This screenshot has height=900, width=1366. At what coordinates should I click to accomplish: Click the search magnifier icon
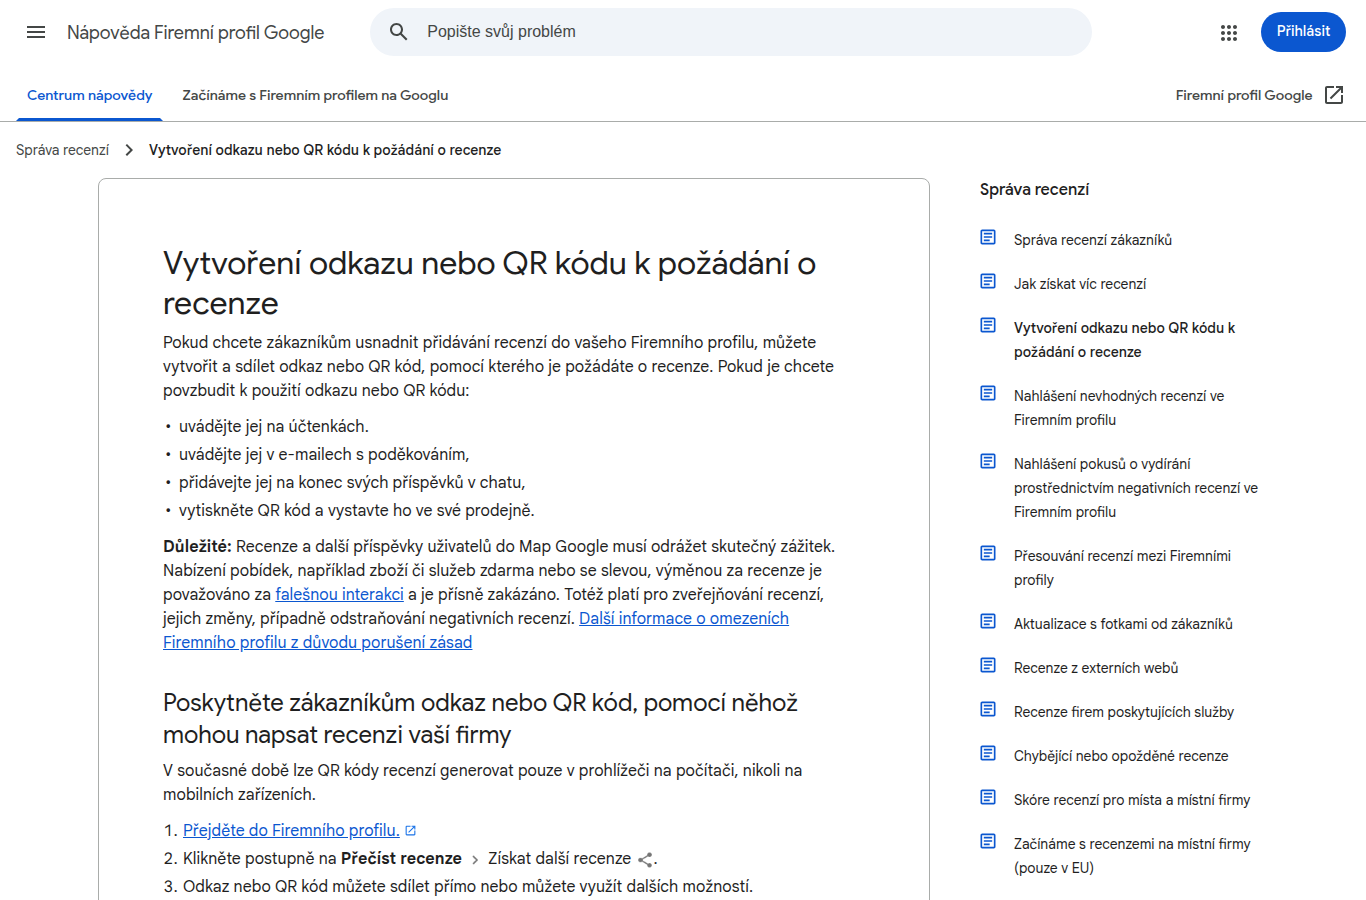point(398,32)
